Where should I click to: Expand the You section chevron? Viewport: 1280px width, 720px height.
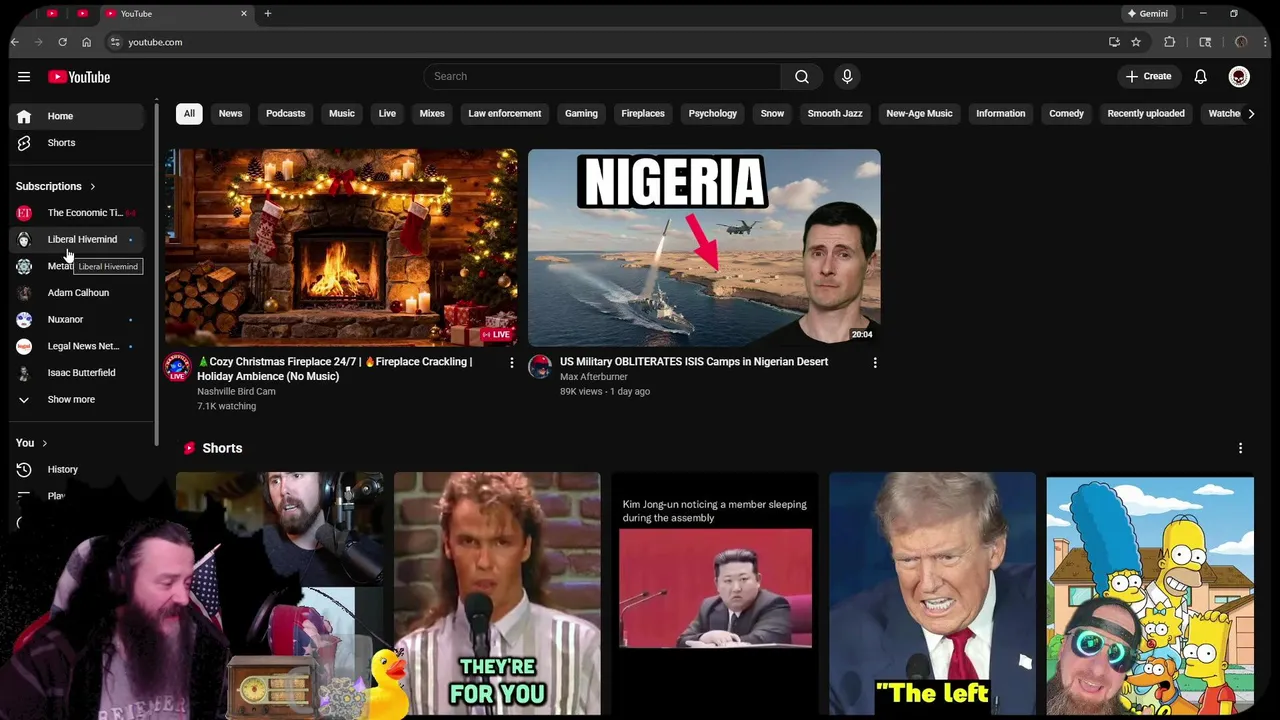point(44,443)
